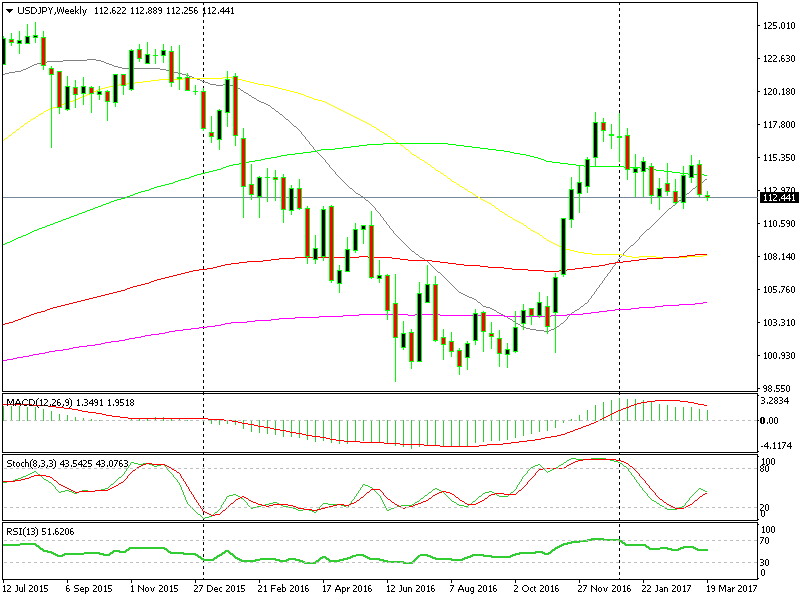Image resolution: width=800 pixels, height=600 pixels.
Task: Select the 21 Feb 2016 date label
Action: (x=283, y=588)
